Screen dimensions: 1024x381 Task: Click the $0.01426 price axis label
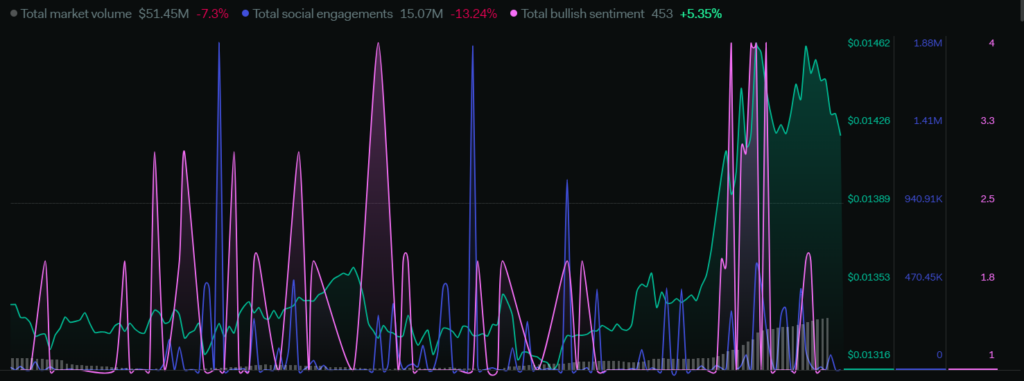tap(869, 121)
